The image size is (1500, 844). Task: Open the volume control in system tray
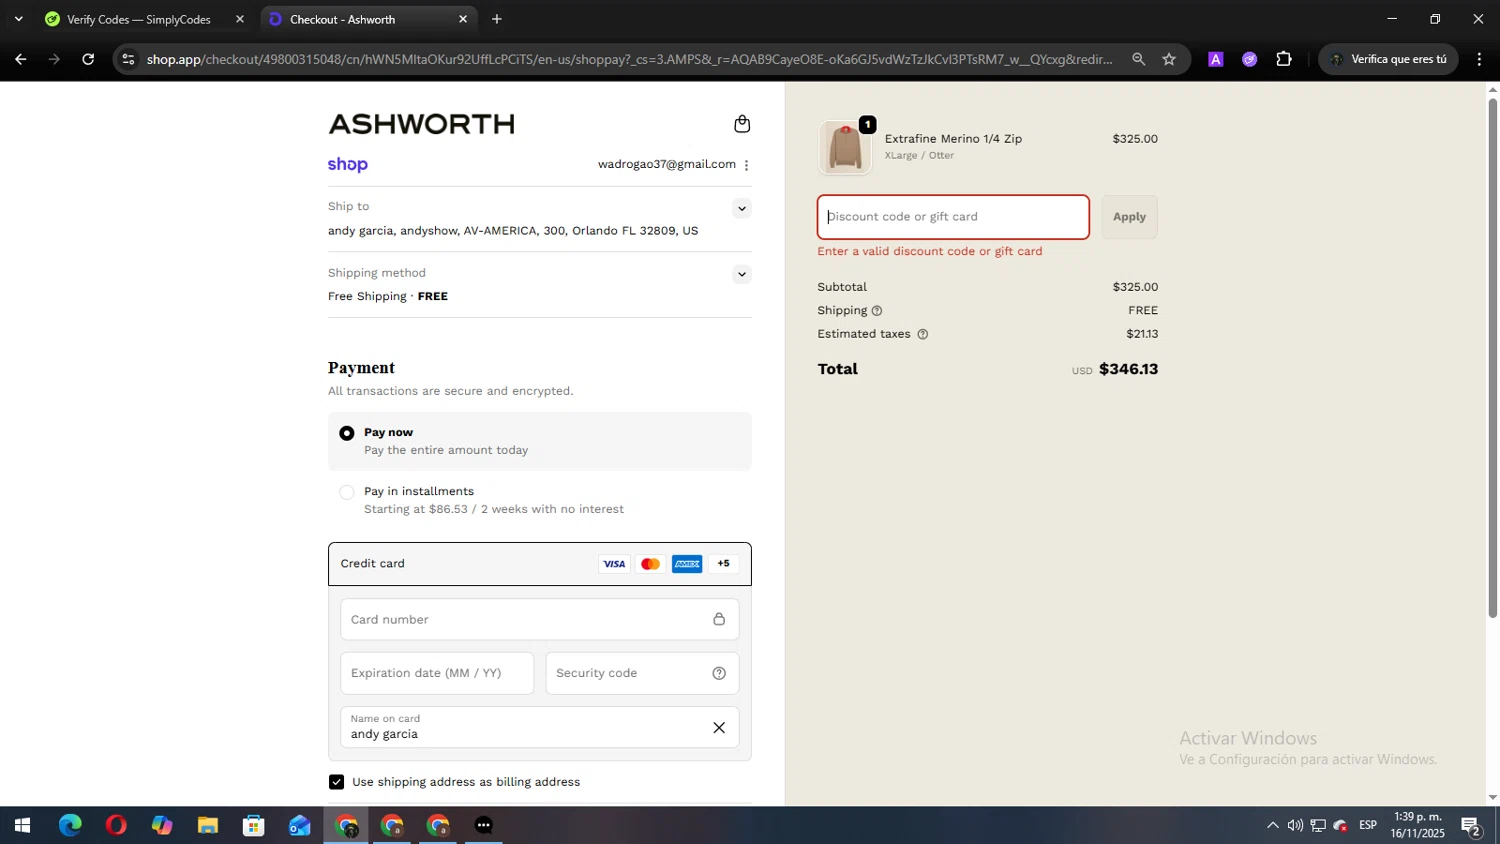tap(1295, 826)
